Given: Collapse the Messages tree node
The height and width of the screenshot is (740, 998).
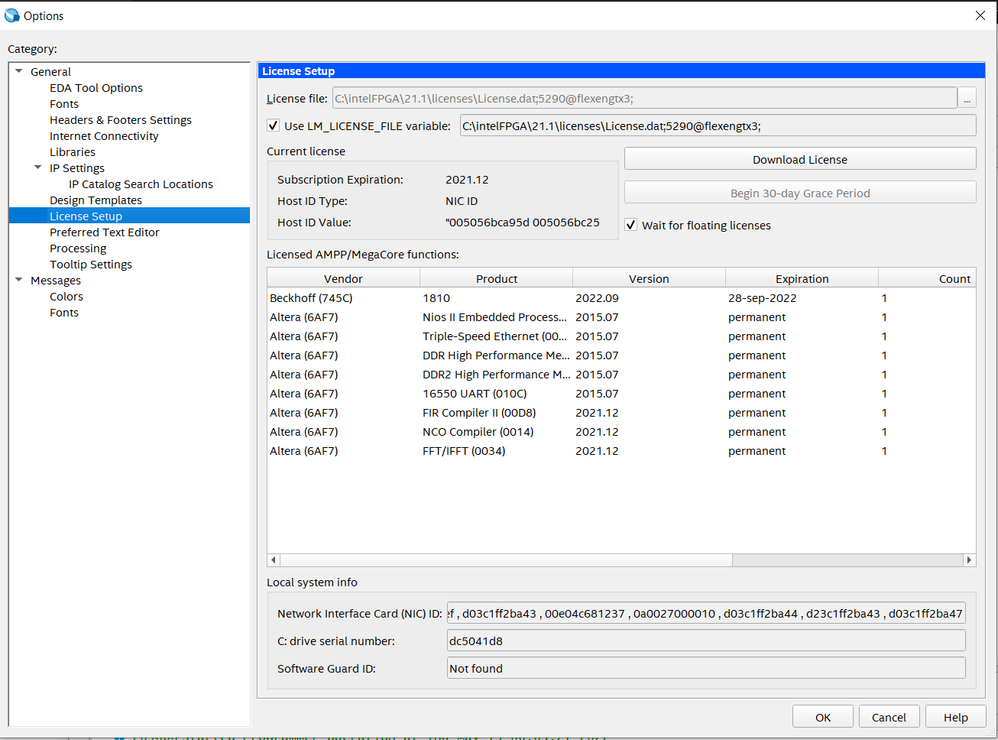Looking at the screenshot, I should pyautogui.click(x=19, y=281).
